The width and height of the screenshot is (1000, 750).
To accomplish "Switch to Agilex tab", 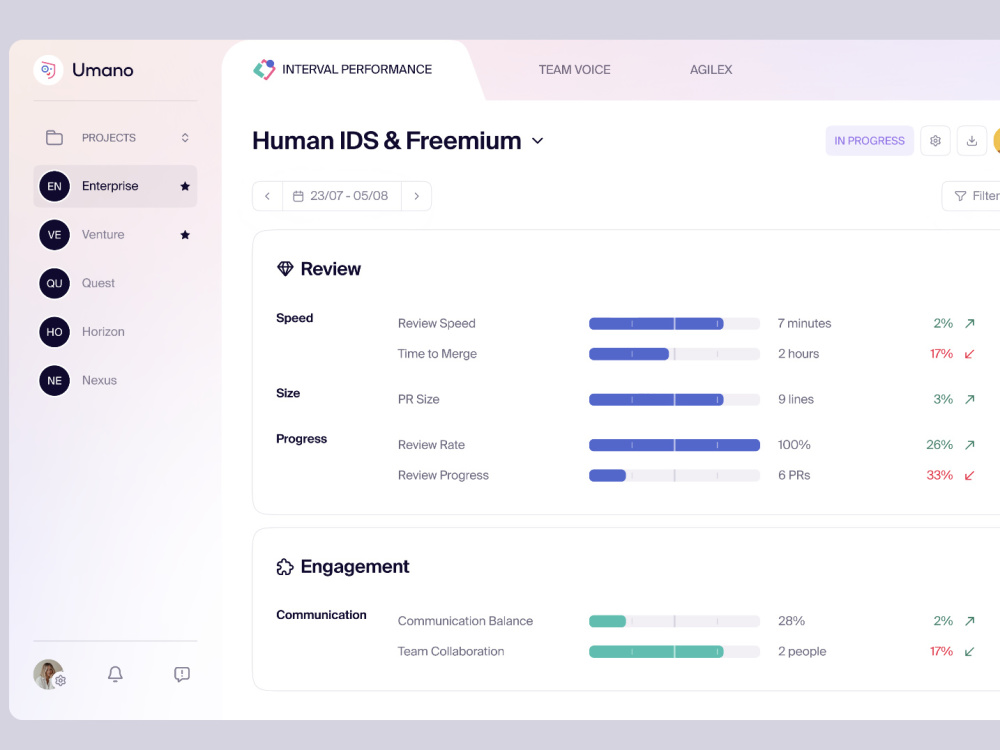I will (711, 70).
